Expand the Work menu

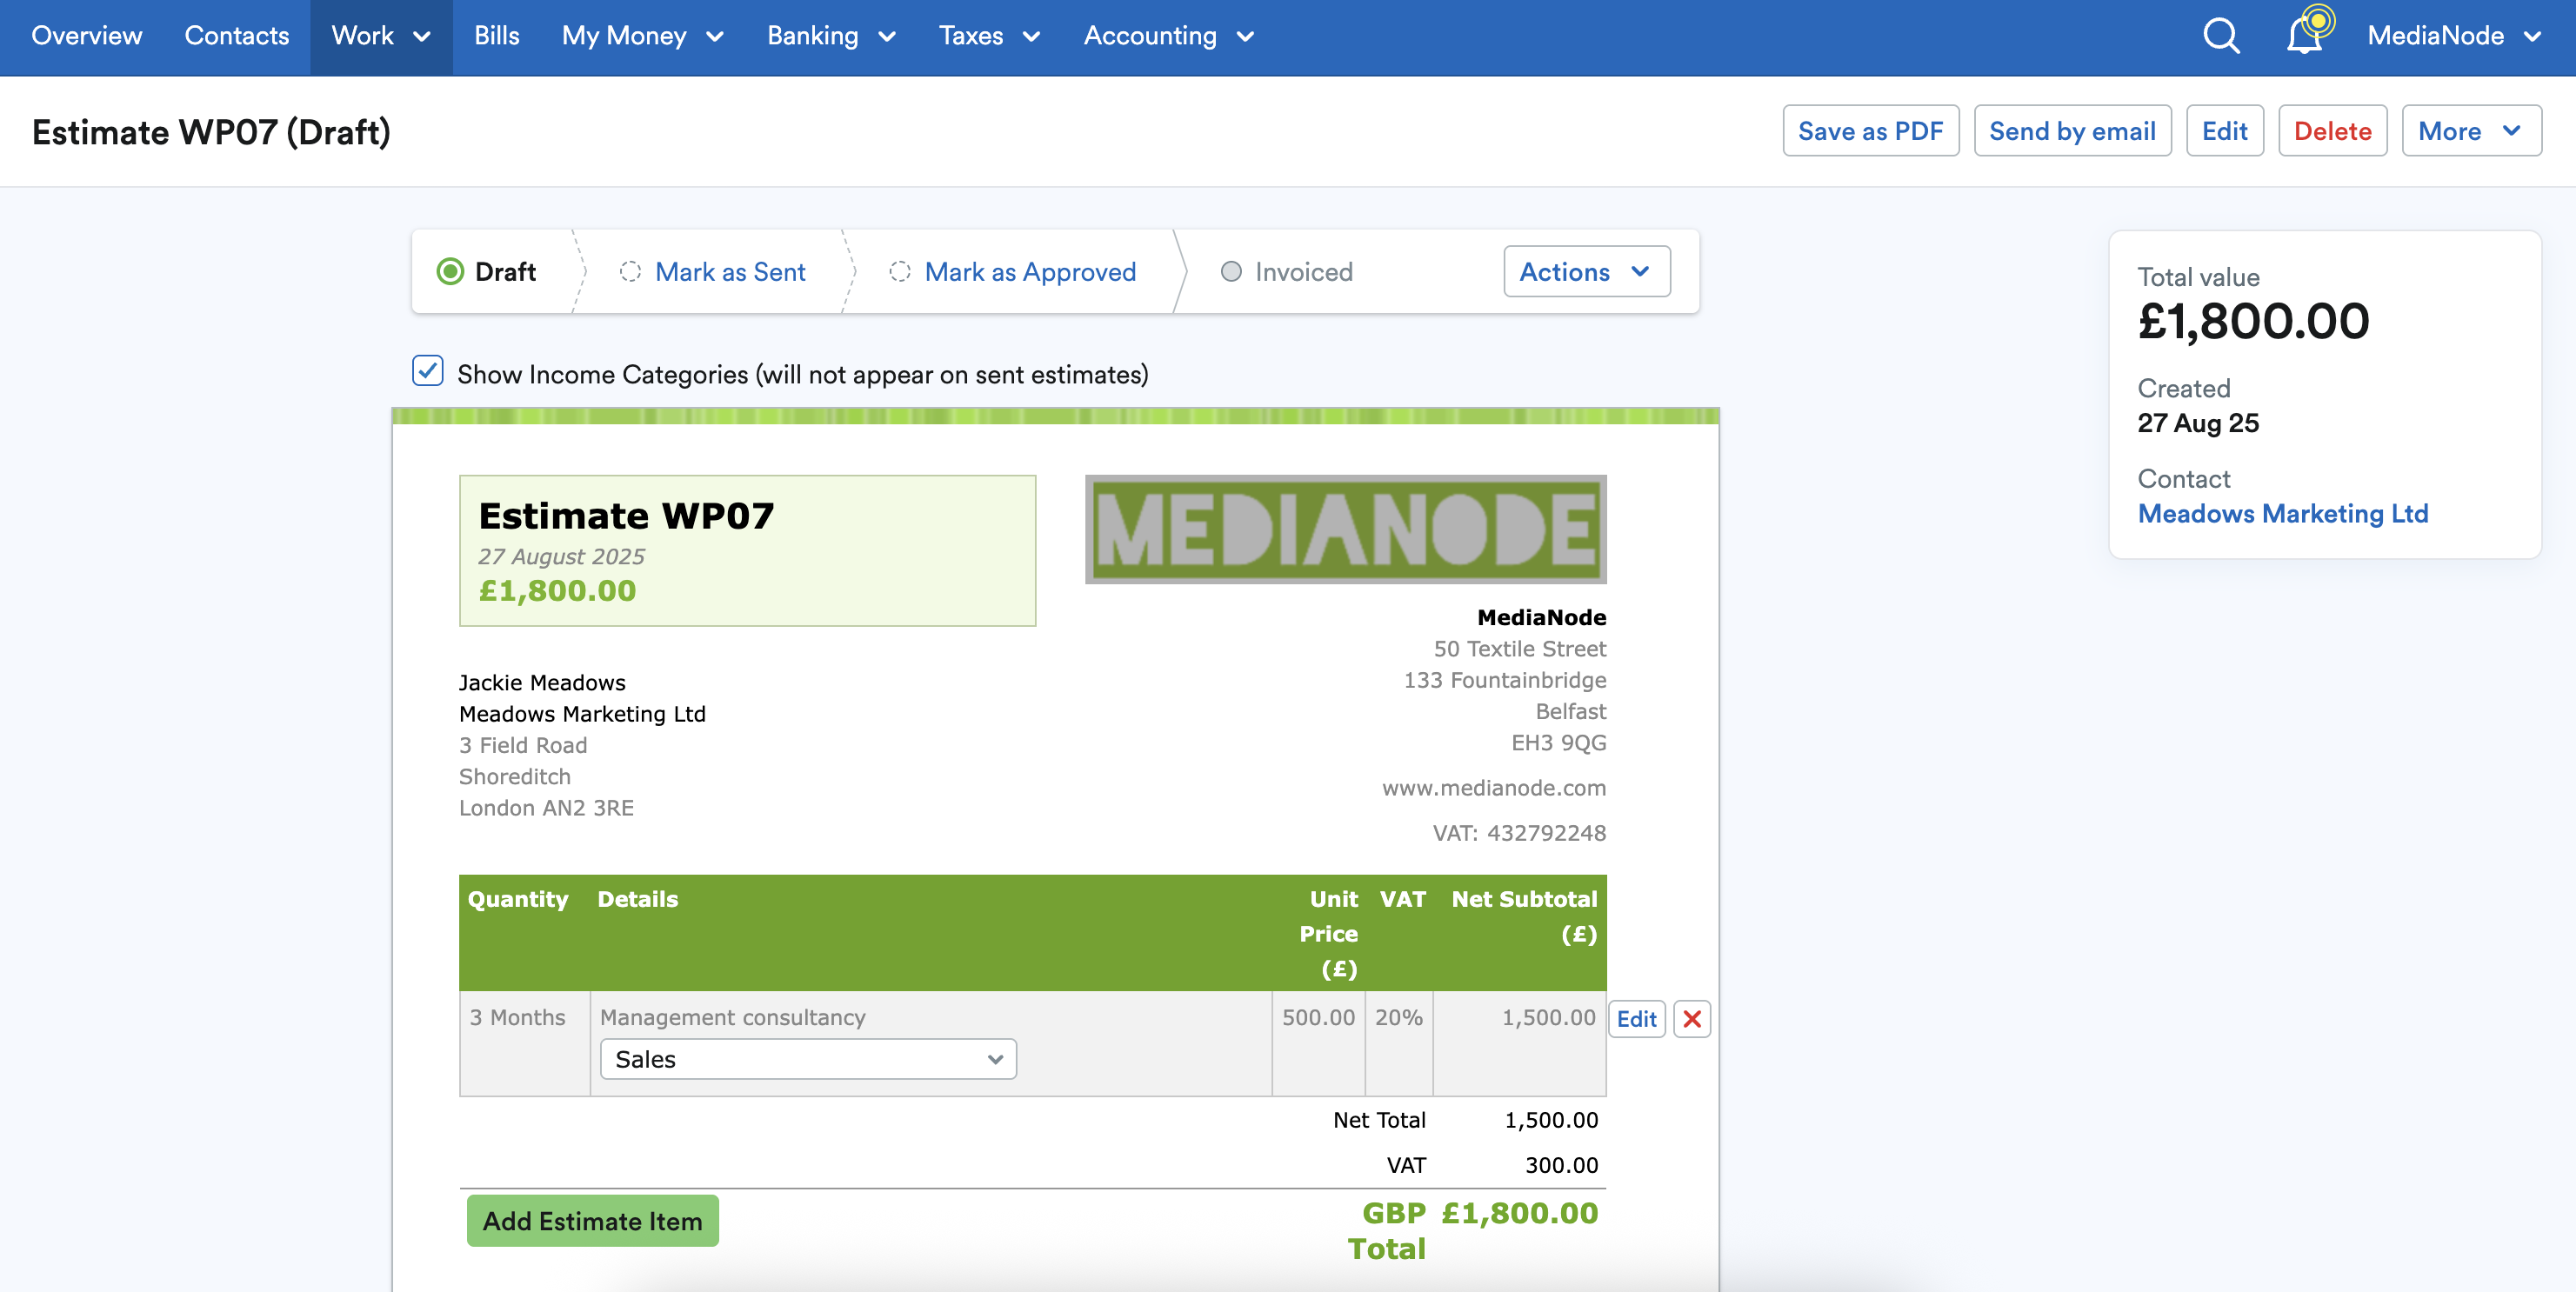pyautogui.click(x=381, y=36)
